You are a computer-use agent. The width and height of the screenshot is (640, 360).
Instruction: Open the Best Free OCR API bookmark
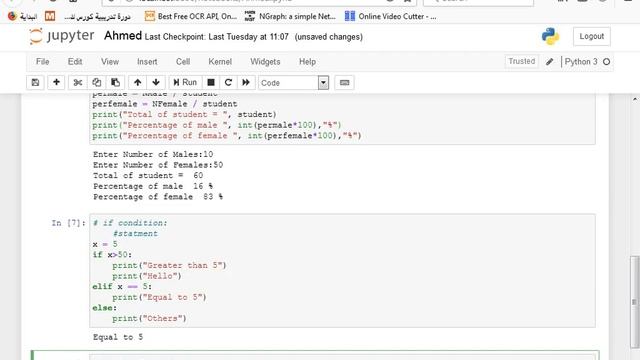191,16
